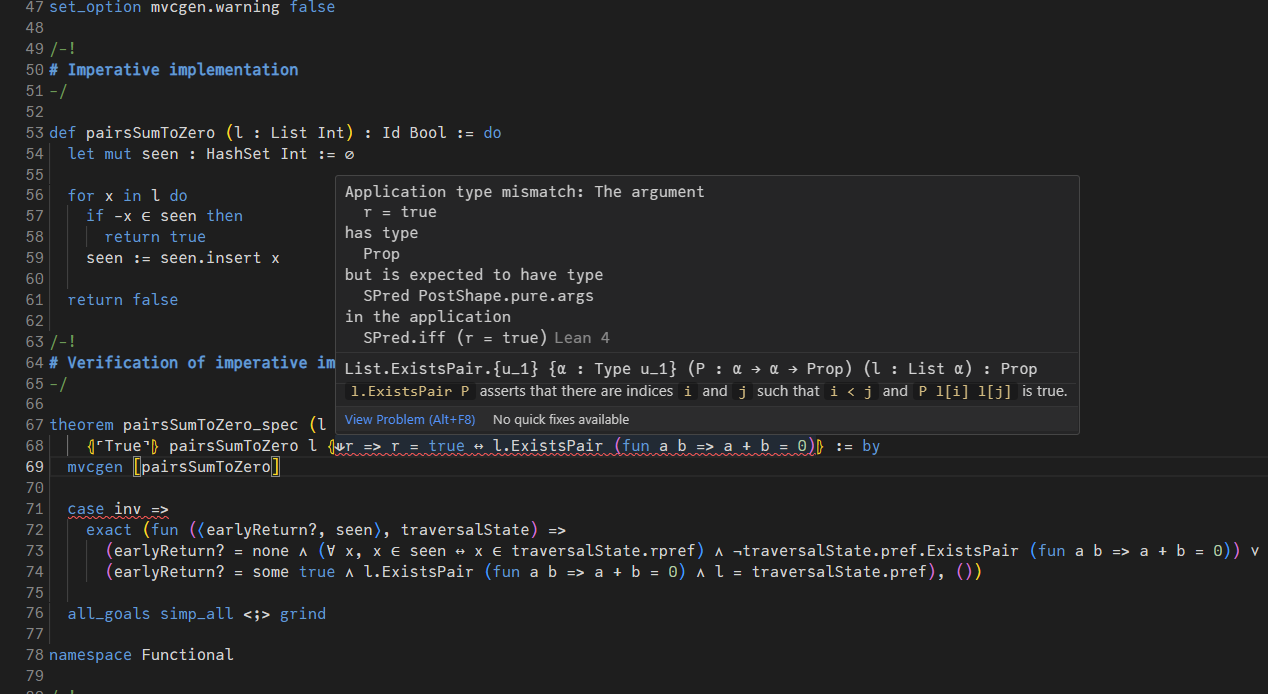Click namespace Functional on line 78

point(141,655)
